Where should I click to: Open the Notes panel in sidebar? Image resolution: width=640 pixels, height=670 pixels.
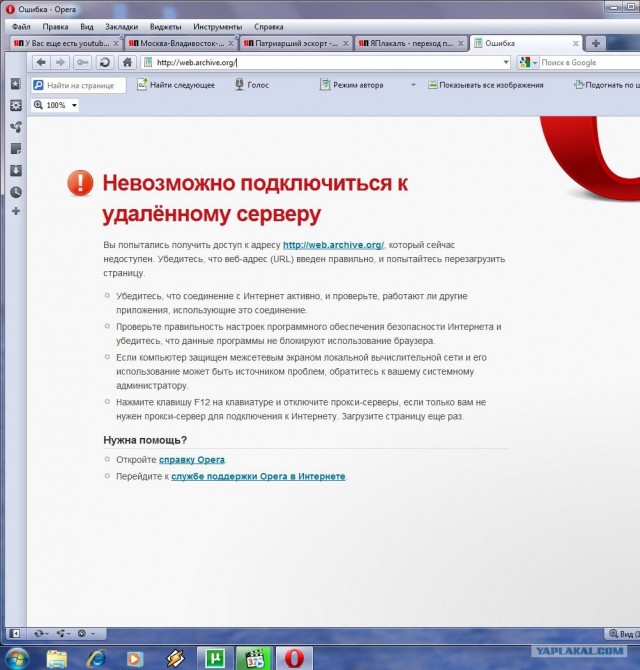[16, 149]
